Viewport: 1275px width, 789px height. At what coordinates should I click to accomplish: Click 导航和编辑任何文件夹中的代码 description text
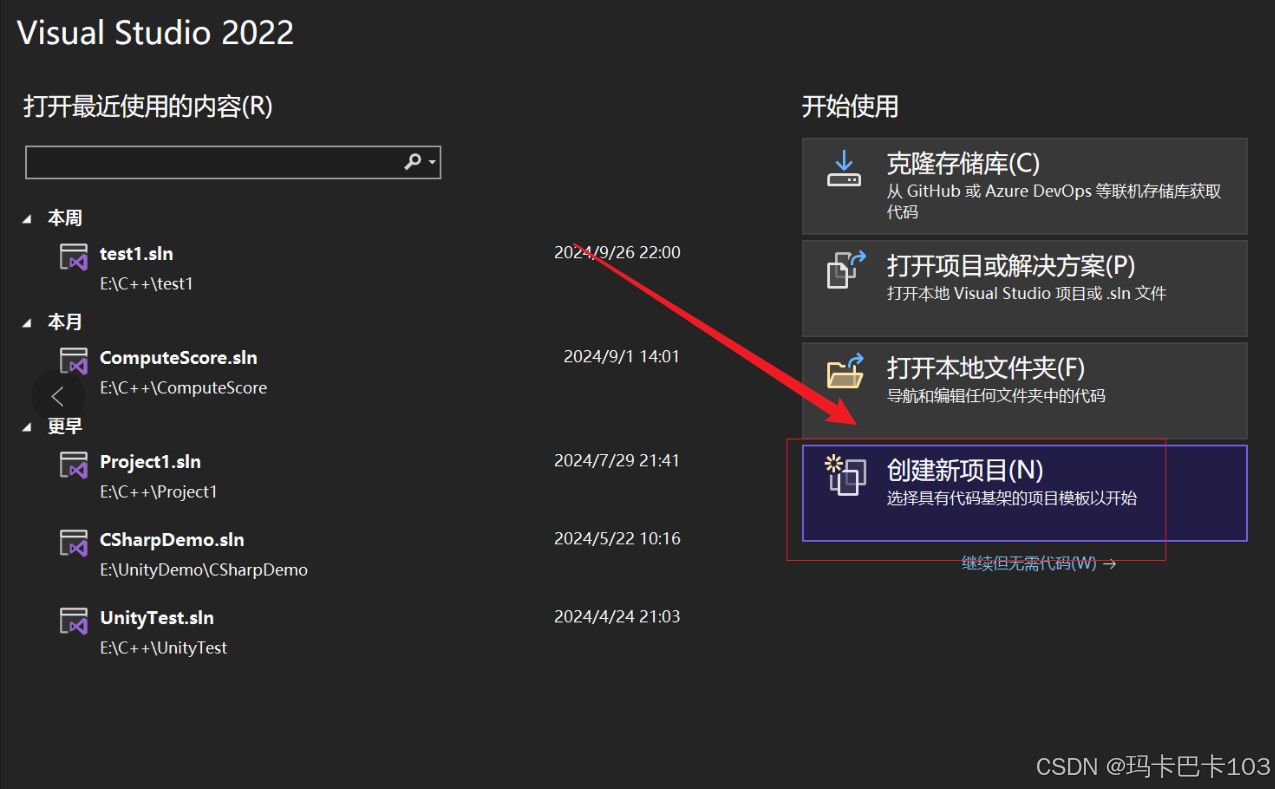(996, 396)
